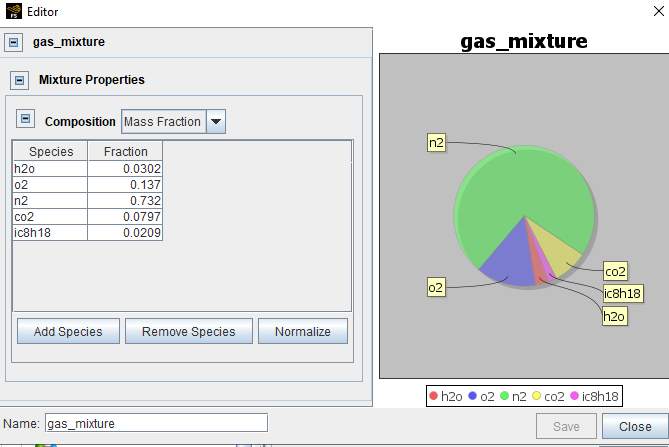
Task: Click the Normalize button
Action: pyautogui.click(x=303, y=331)
